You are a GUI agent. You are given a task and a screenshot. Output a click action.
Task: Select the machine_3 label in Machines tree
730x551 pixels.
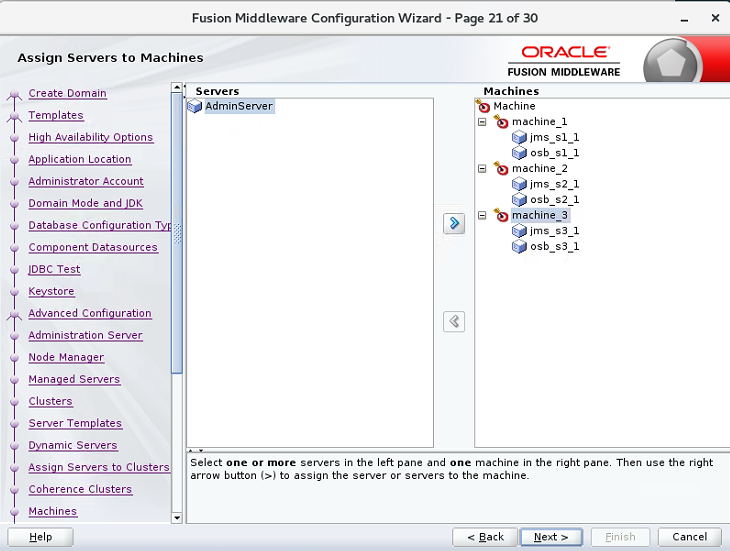click(540, 215)
